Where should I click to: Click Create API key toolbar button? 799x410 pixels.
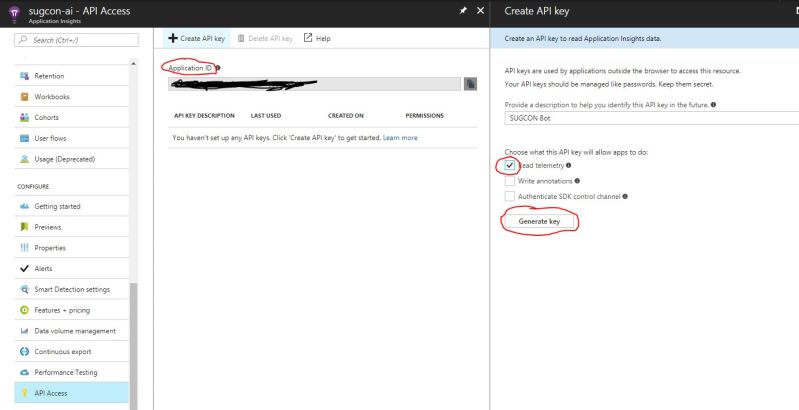coord(197,38)
